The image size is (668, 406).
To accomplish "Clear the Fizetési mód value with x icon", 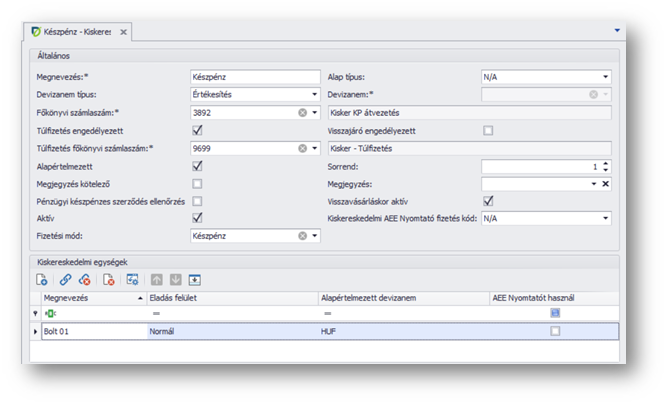I will (x=302, y=236).
